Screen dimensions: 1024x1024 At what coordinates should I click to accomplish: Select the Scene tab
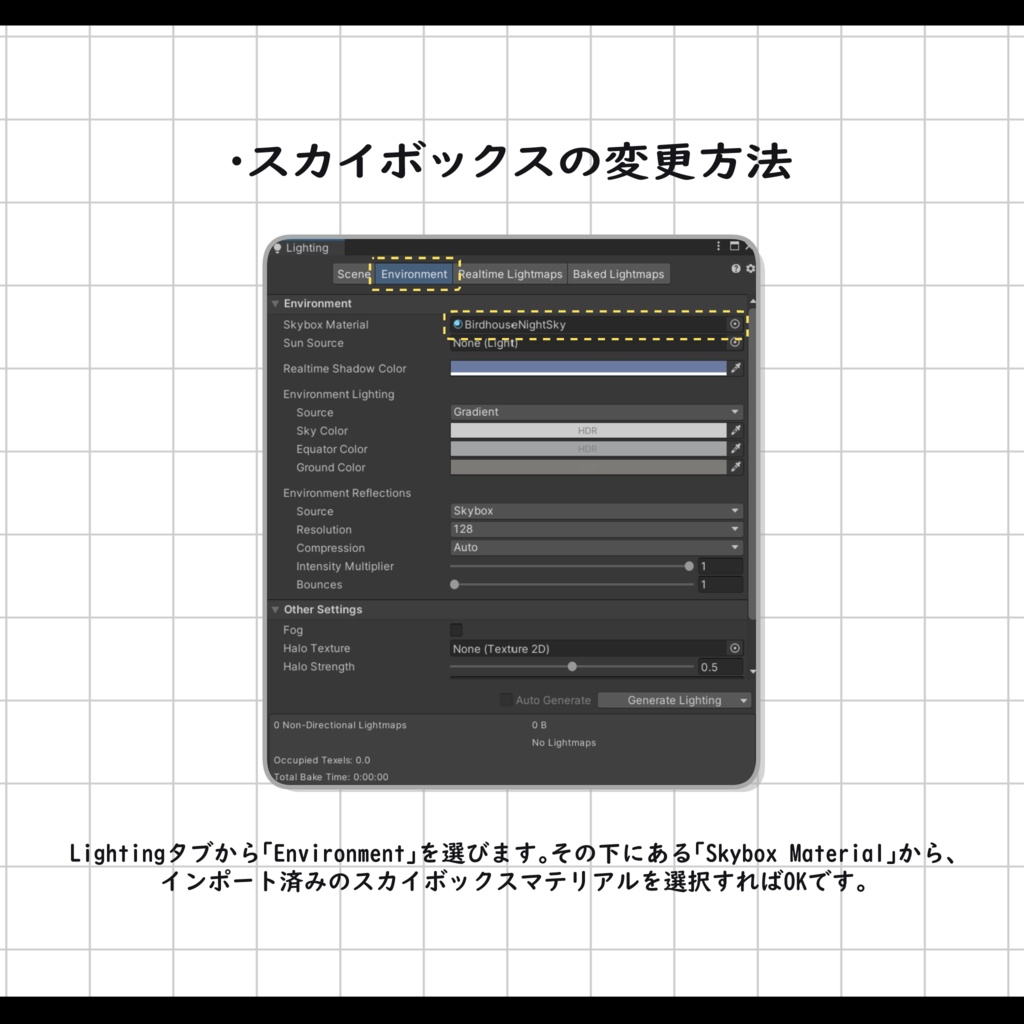tap(353, 273)
